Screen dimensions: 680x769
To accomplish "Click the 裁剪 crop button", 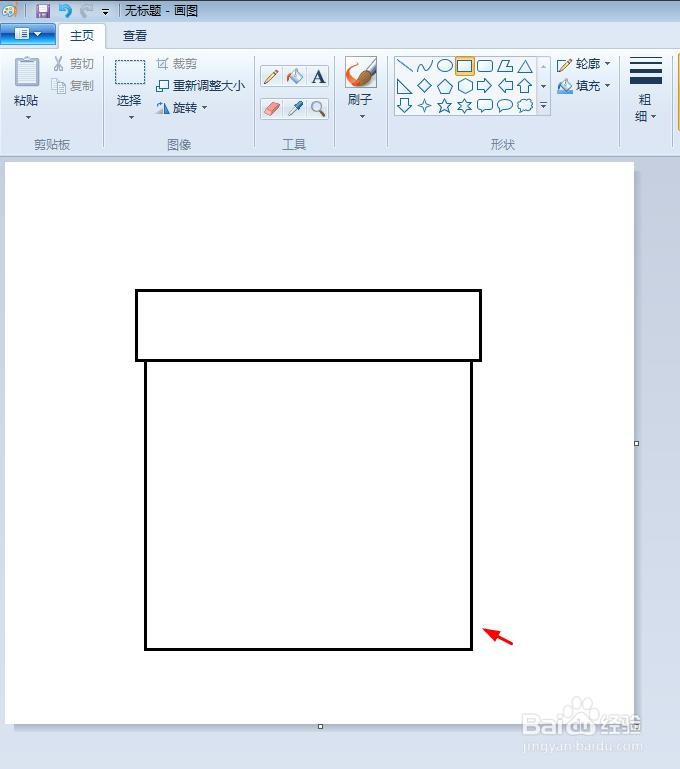I will coord(176,64).
